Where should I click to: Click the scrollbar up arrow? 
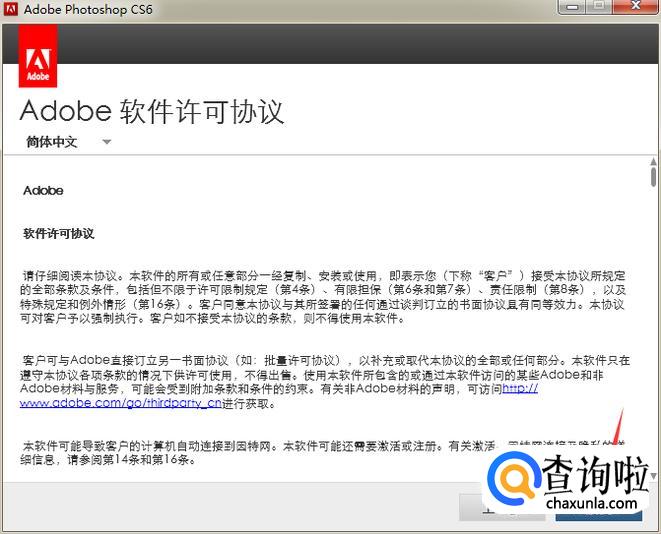pyautogui.click(x=653, y=165)
